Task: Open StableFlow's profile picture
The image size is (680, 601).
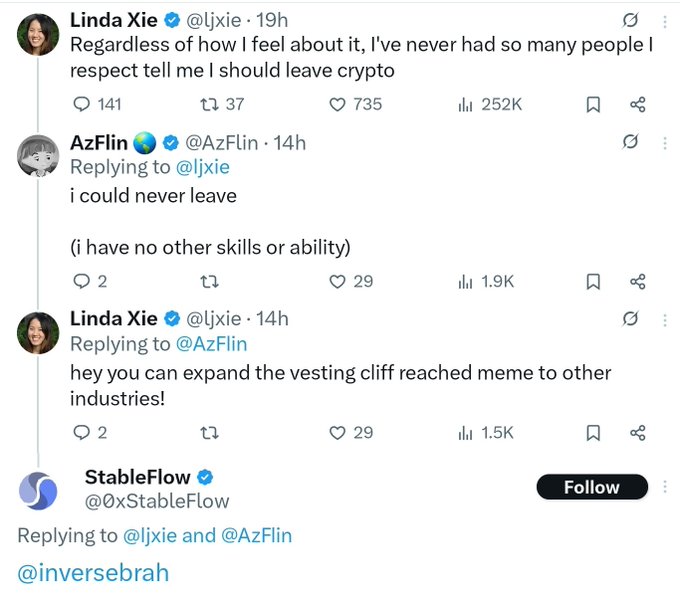Action: click(39, 490)
